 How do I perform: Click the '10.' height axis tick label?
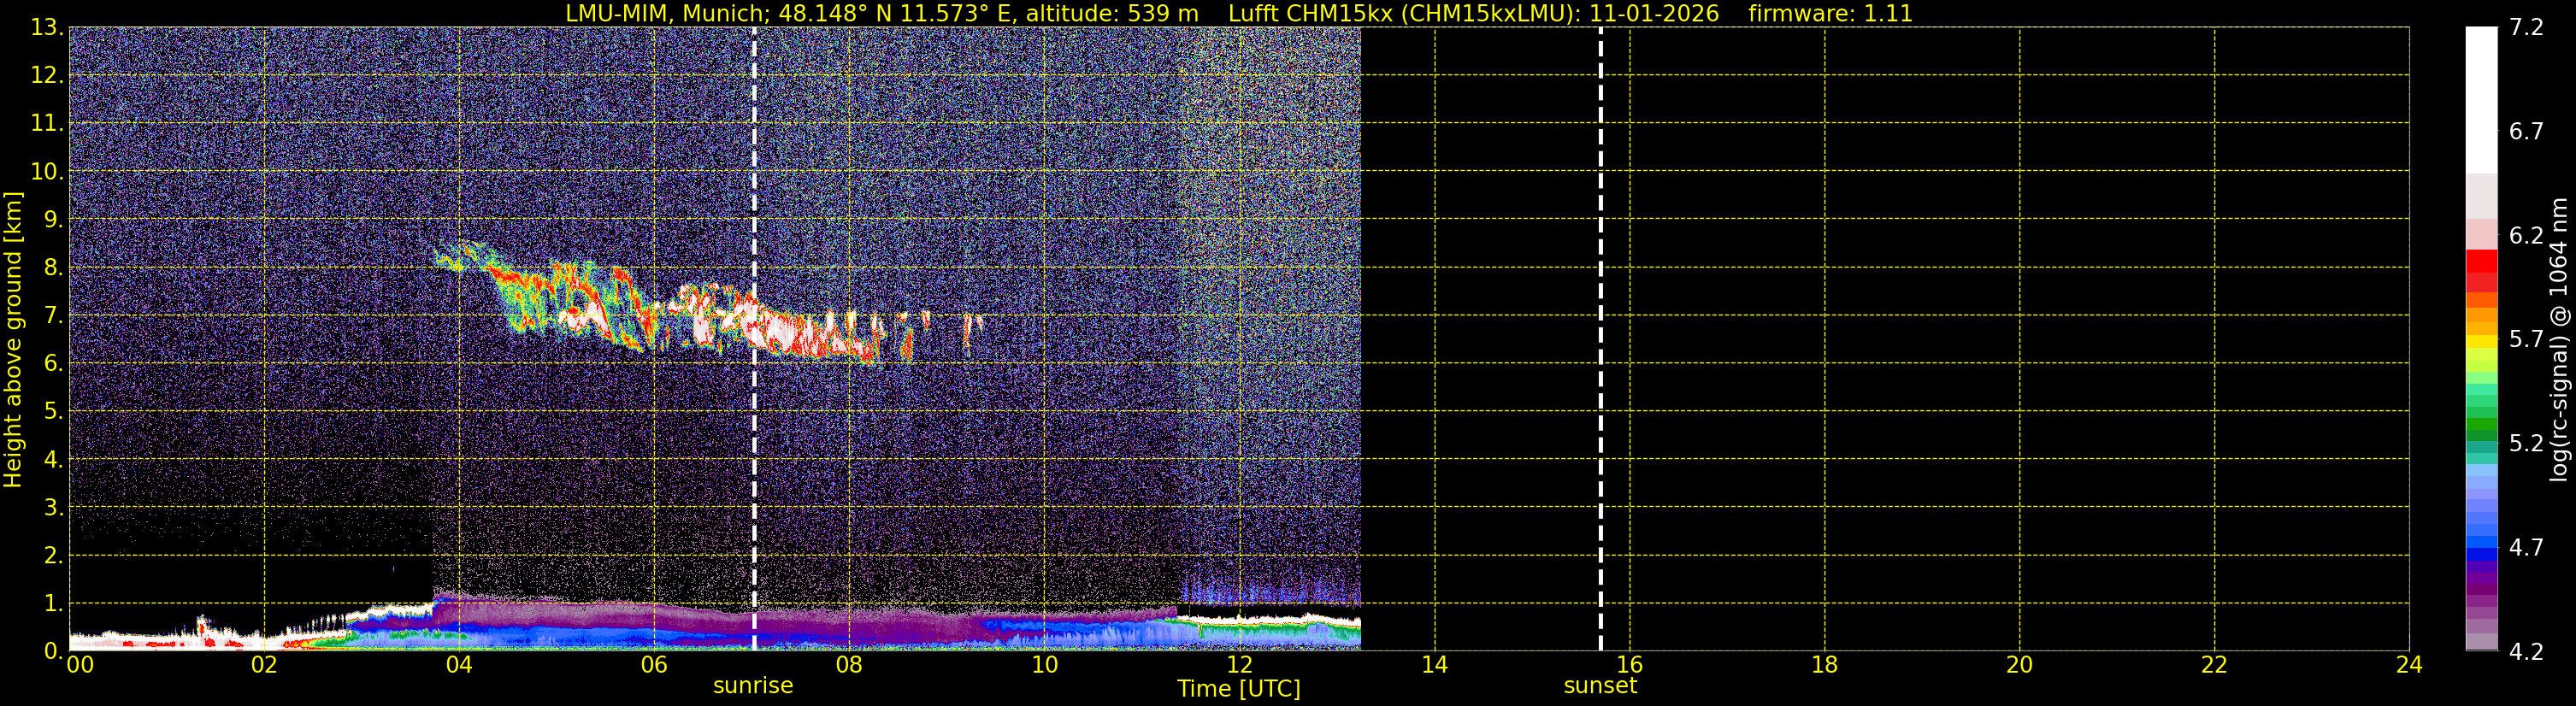[x=47, y=171]
